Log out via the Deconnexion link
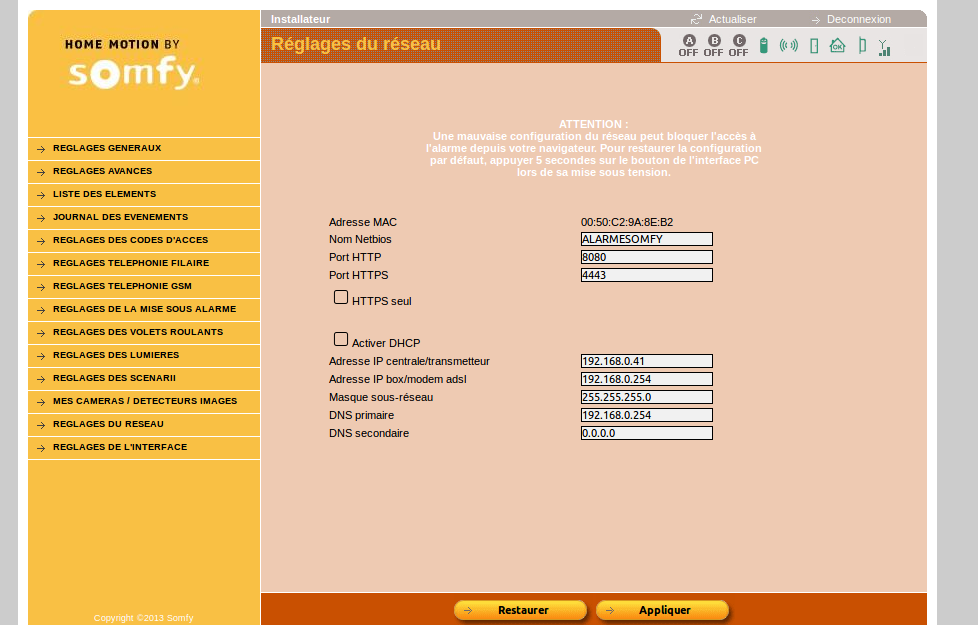The height and width of the screenshot is (625, 978). coord(858,19)
